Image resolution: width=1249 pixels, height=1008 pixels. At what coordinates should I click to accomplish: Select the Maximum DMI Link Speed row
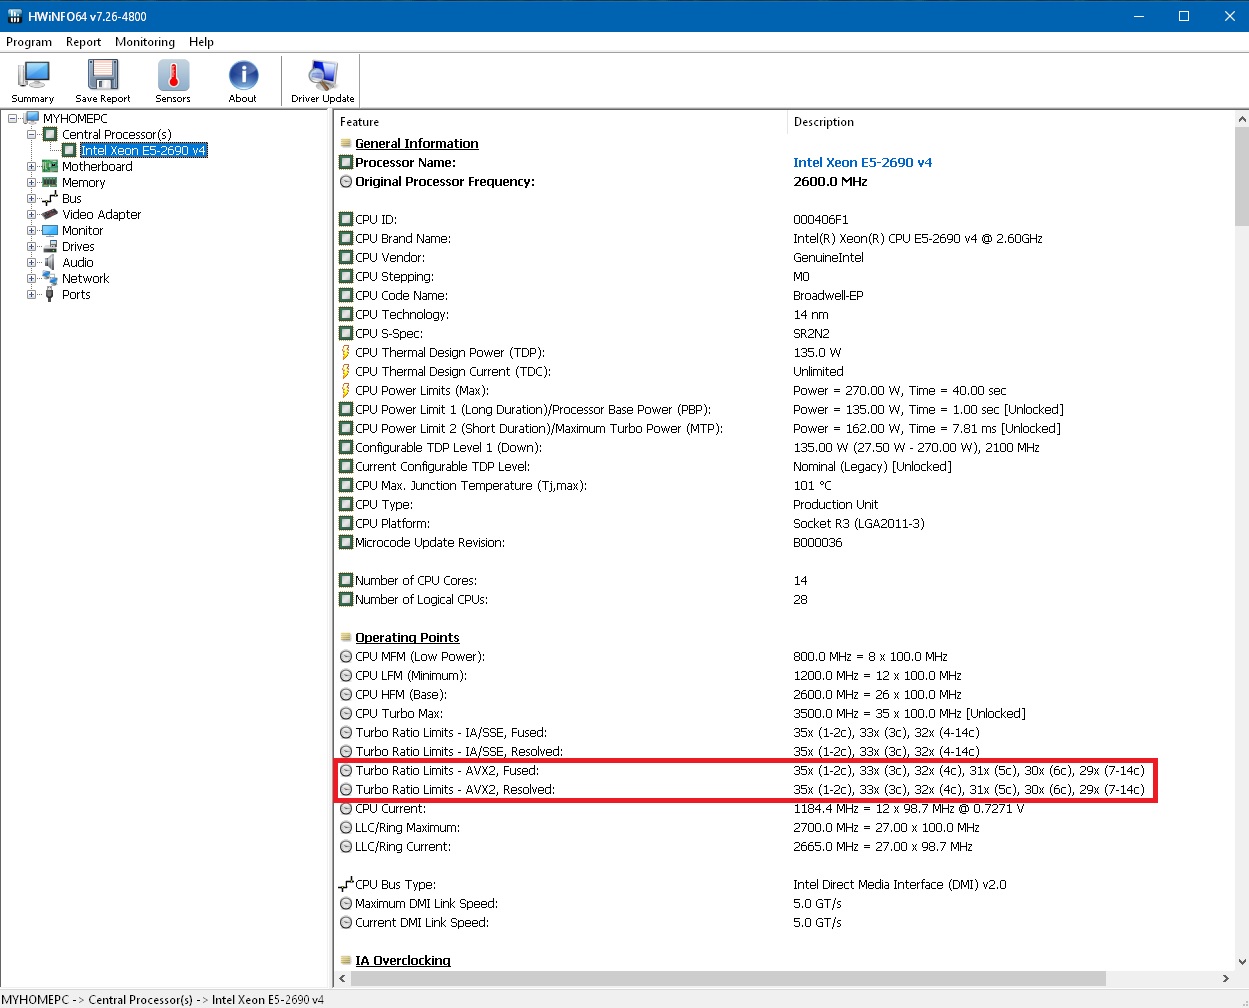785,904
